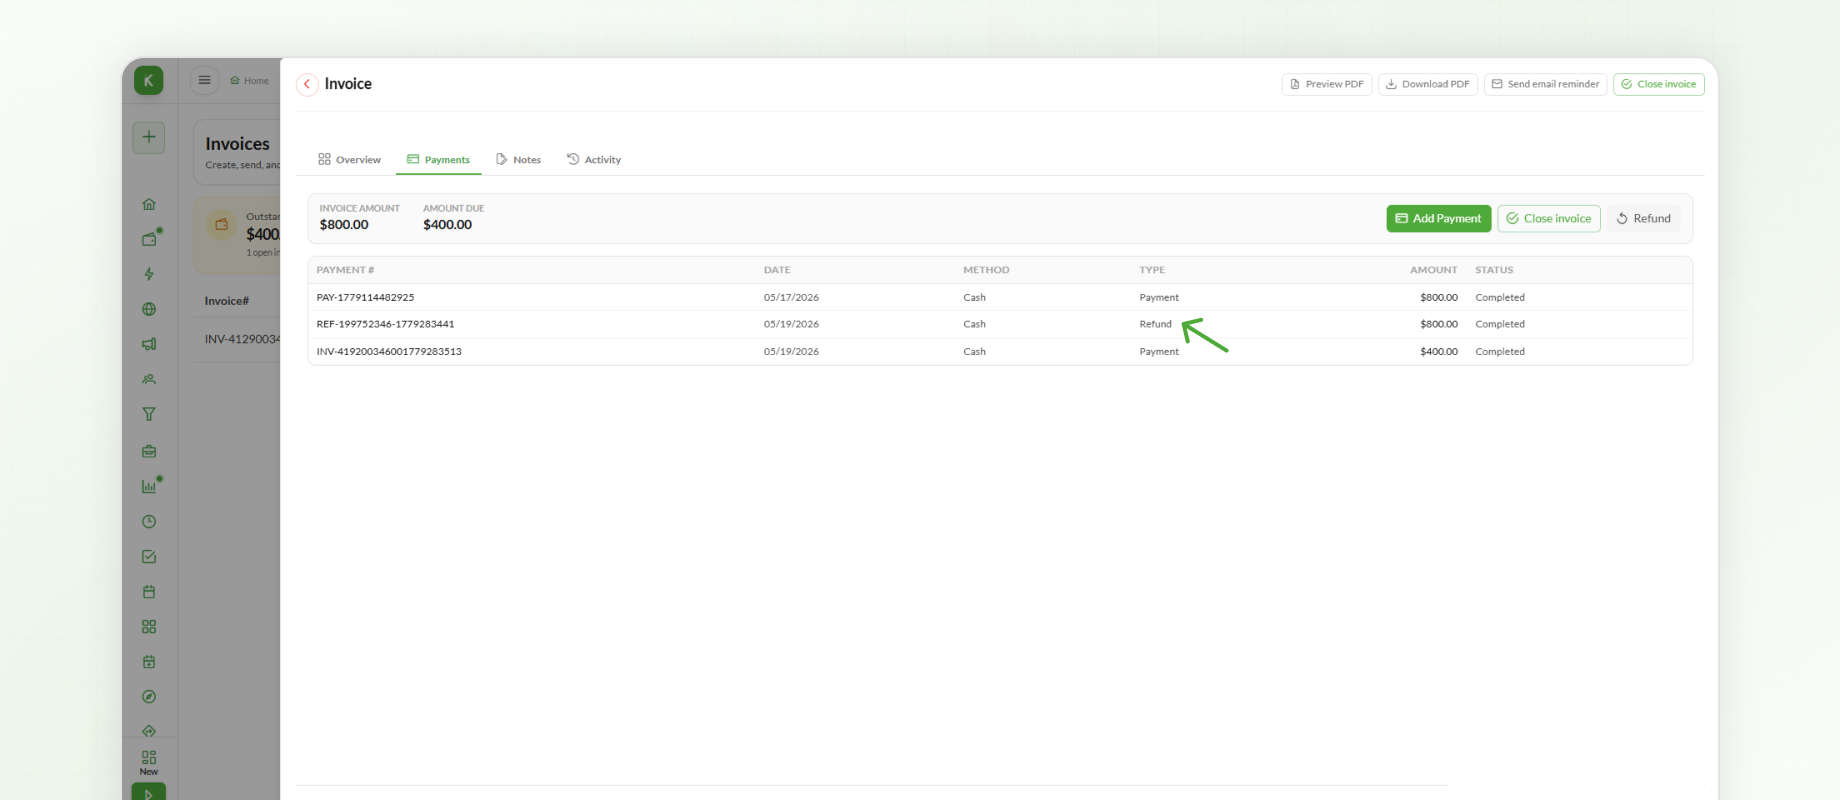
Task: Open the people icon in the sidebar
Action: pyautogui.click(x=149, y=379)
